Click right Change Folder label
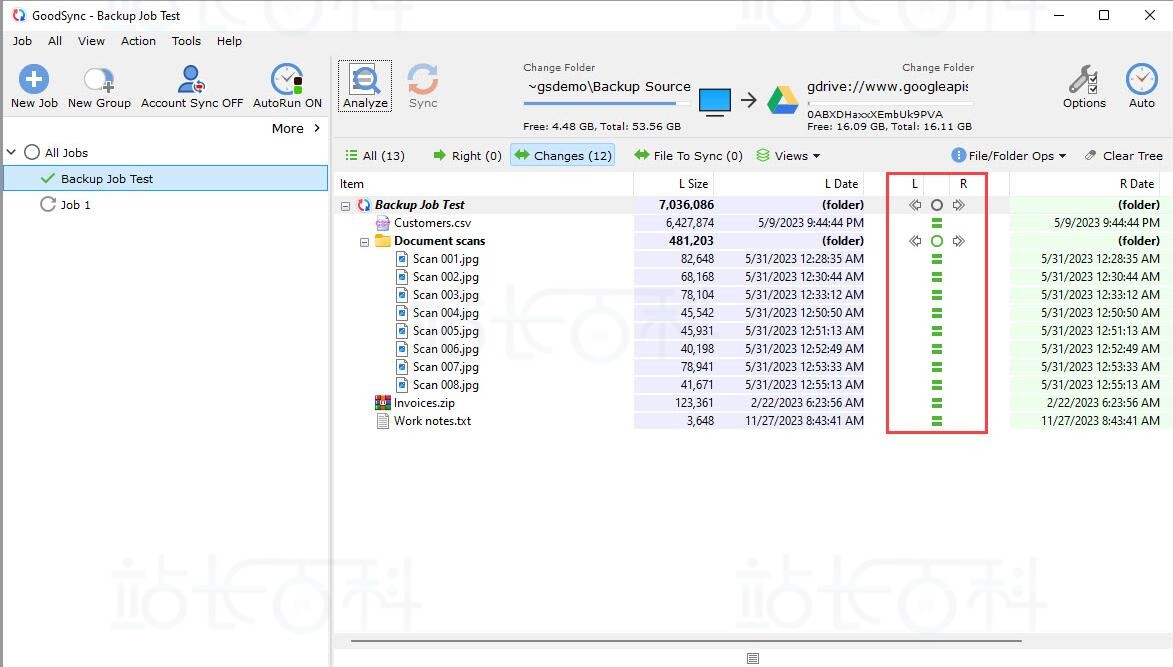Image resolution: width=1173 pixels, height=667 pixels. pos(937,67)
